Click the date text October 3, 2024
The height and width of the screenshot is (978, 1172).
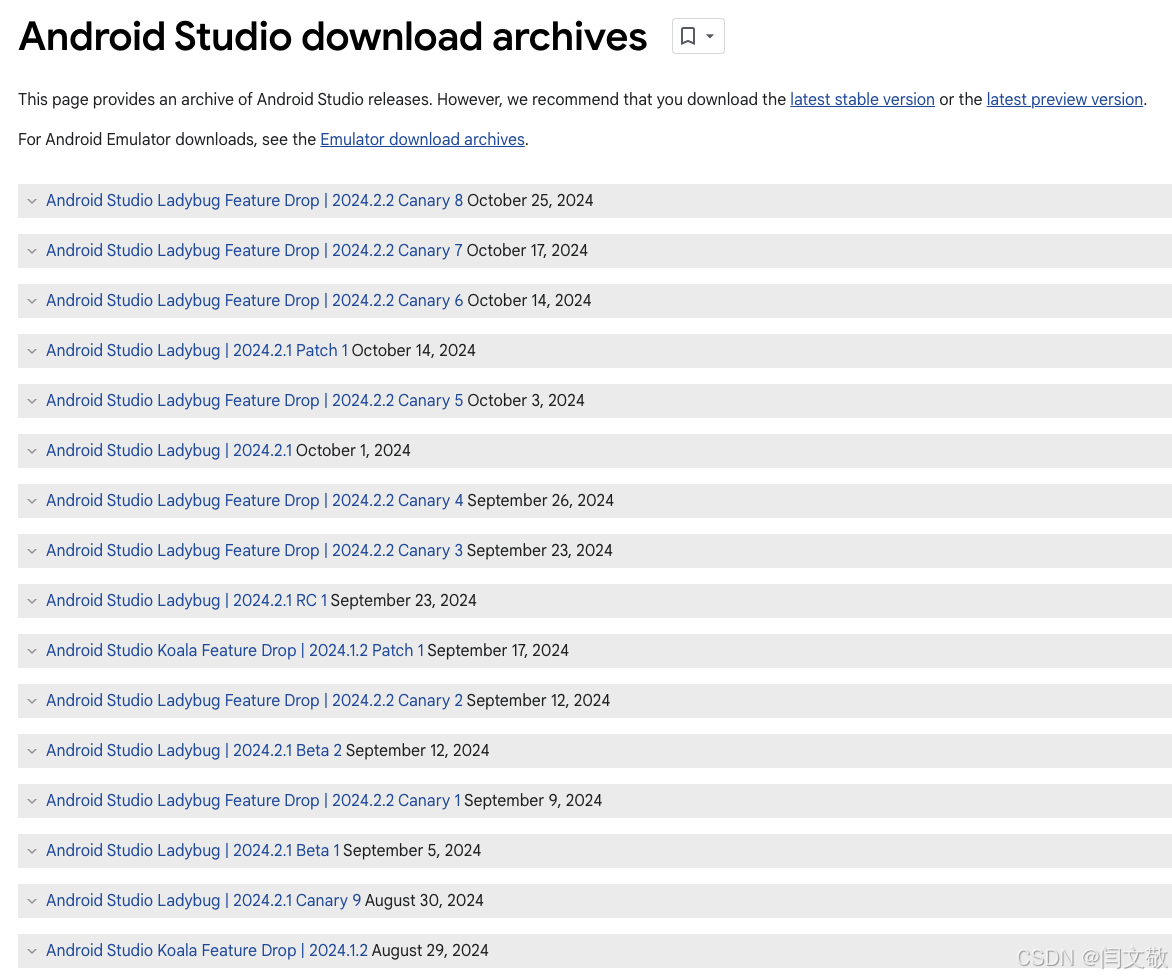pos(525,401)
